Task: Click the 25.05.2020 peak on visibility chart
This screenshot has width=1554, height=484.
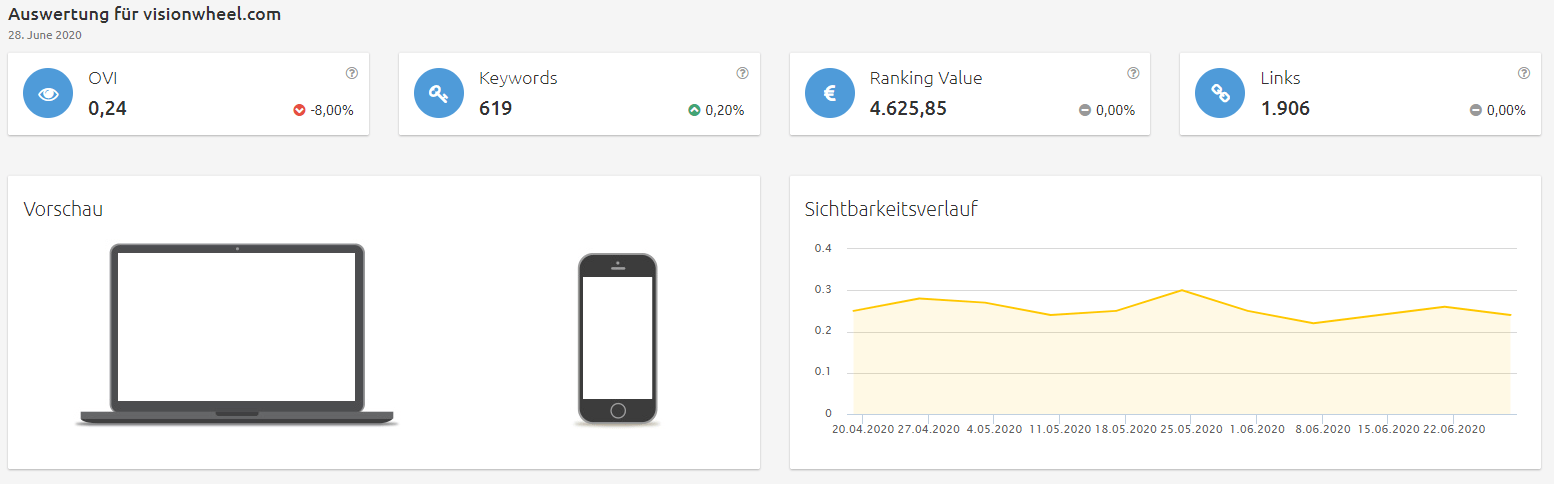Action: click(1182, 290)
